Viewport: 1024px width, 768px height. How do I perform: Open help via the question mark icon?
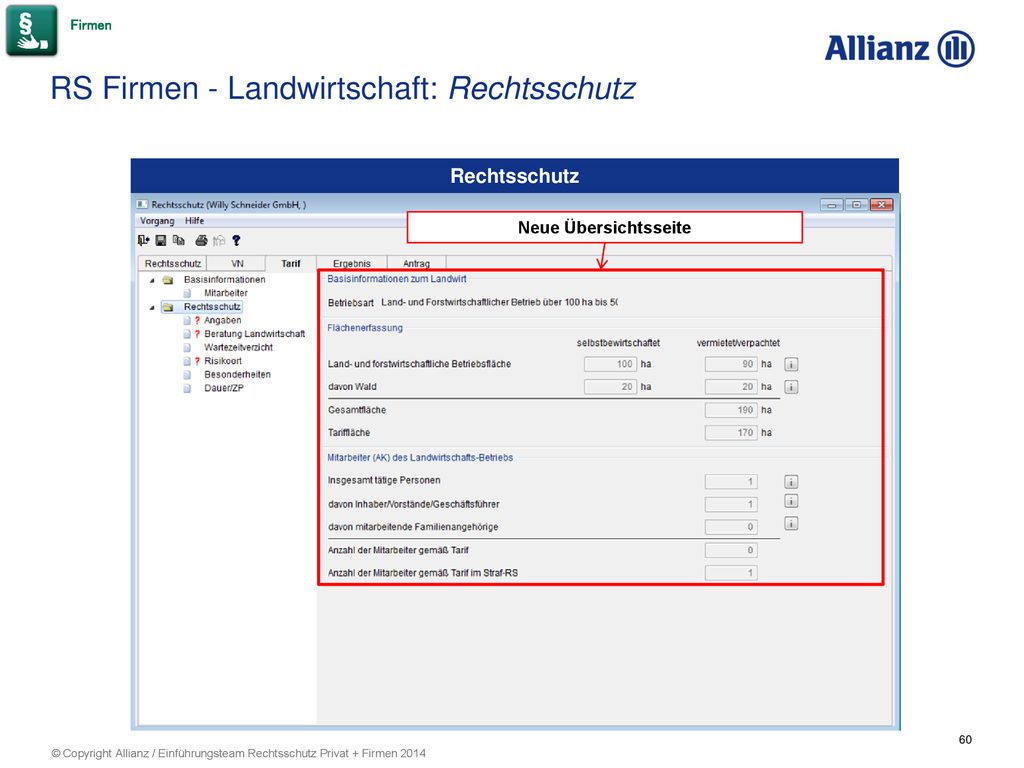236,241
